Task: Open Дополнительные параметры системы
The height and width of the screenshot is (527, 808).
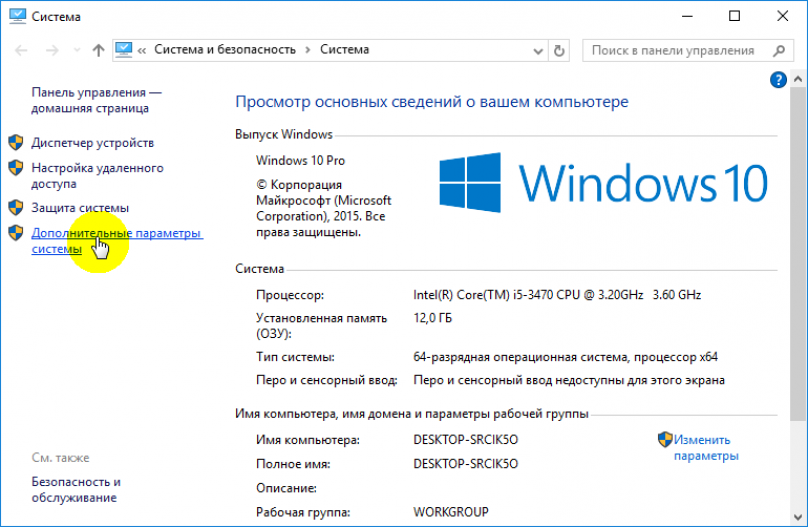Action: pyautogui.click(x=117, y=241)
